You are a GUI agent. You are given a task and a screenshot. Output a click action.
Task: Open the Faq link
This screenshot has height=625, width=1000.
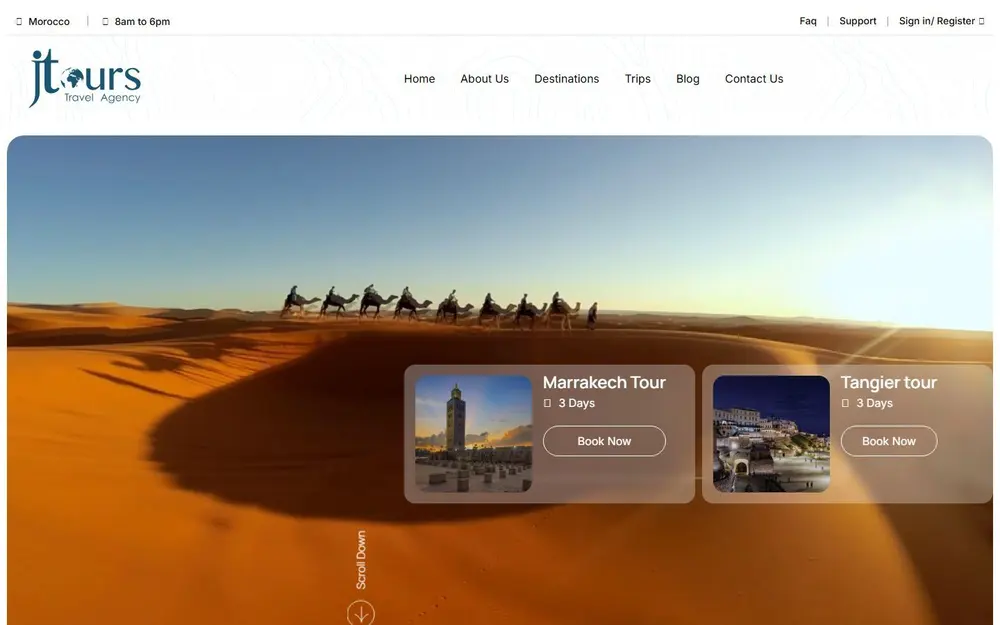coord(807,21)
